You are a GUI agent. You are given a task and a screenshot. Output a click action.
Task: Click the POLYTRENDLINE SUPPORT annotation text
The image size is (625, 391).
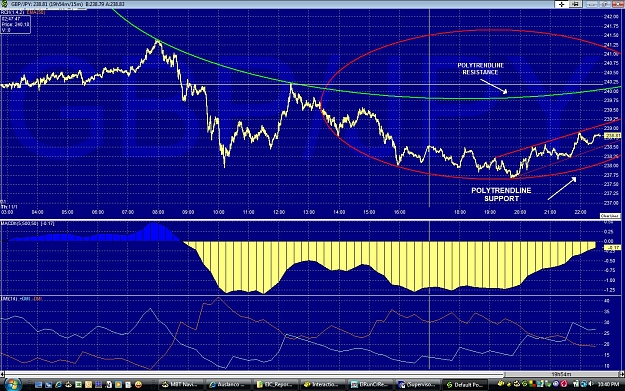(501, 195)
